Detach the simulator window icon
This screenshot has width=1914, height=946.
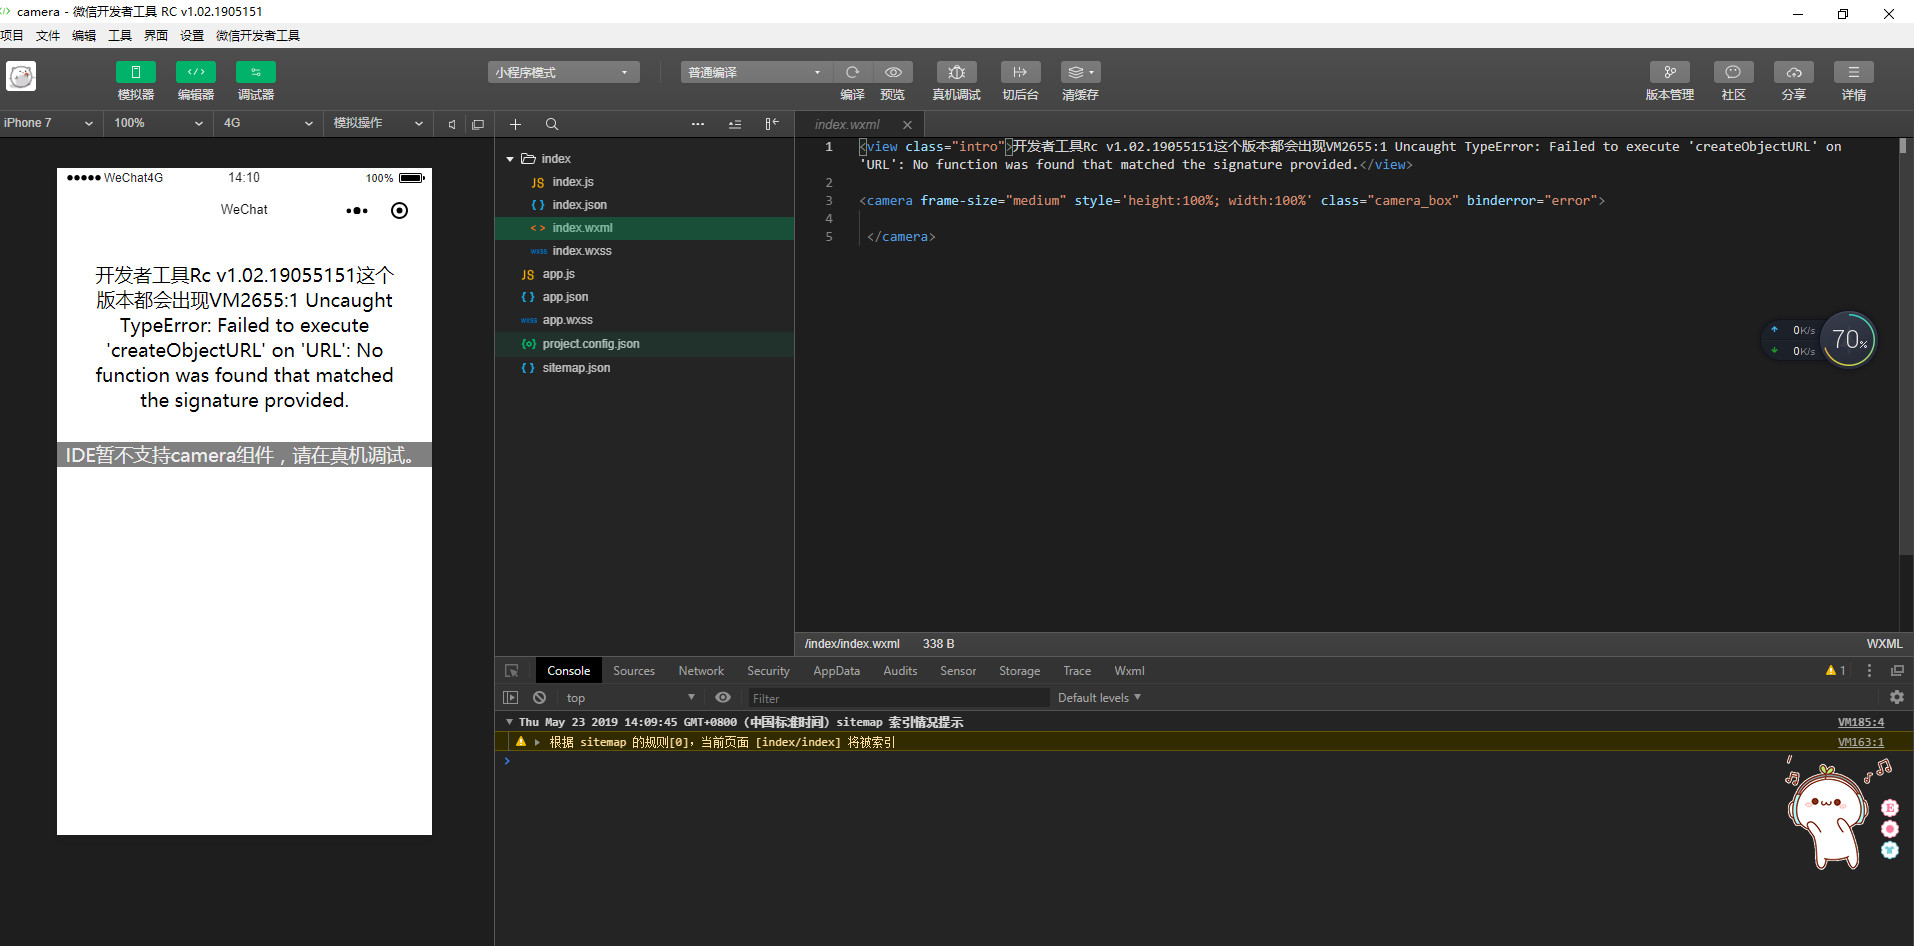coord(478,124)
